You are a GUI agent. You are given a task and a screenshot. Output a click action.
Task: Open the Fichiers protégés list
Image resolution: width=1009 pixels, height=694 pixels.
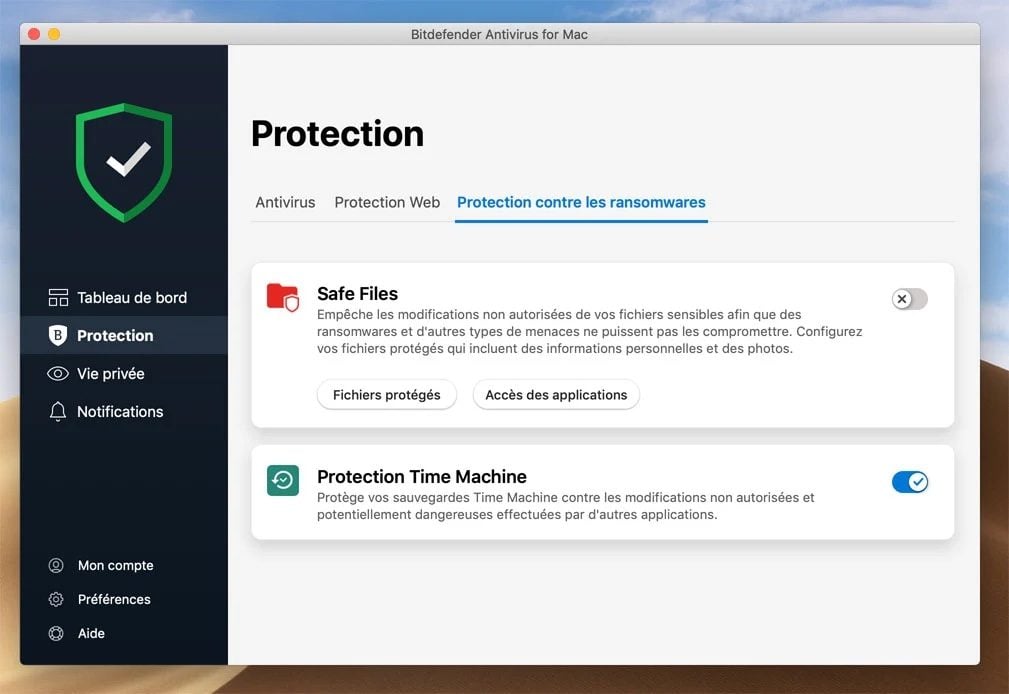(x=386, y=395)
